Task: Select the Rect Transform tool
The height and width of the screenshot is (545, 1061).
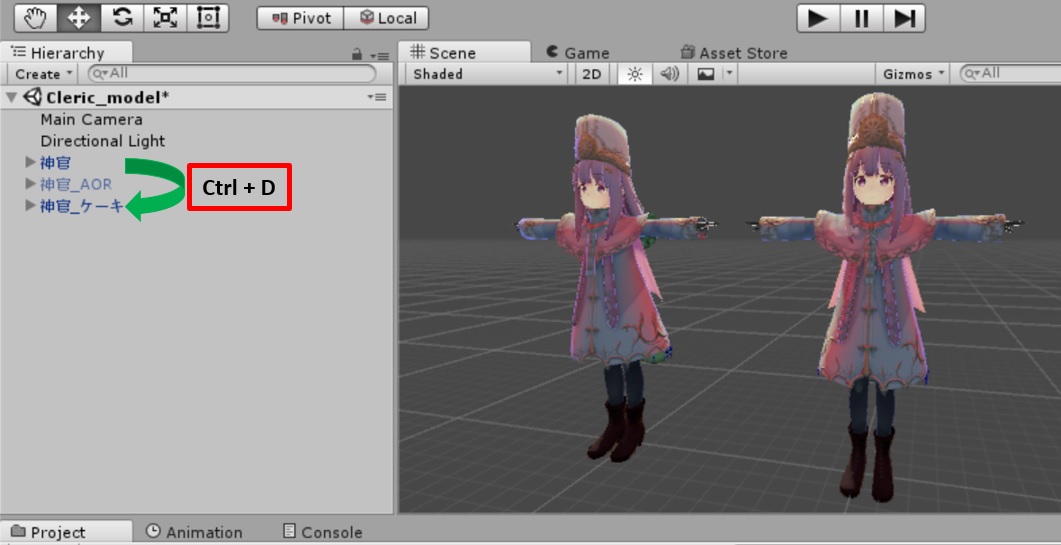Action: coord(207,17)
